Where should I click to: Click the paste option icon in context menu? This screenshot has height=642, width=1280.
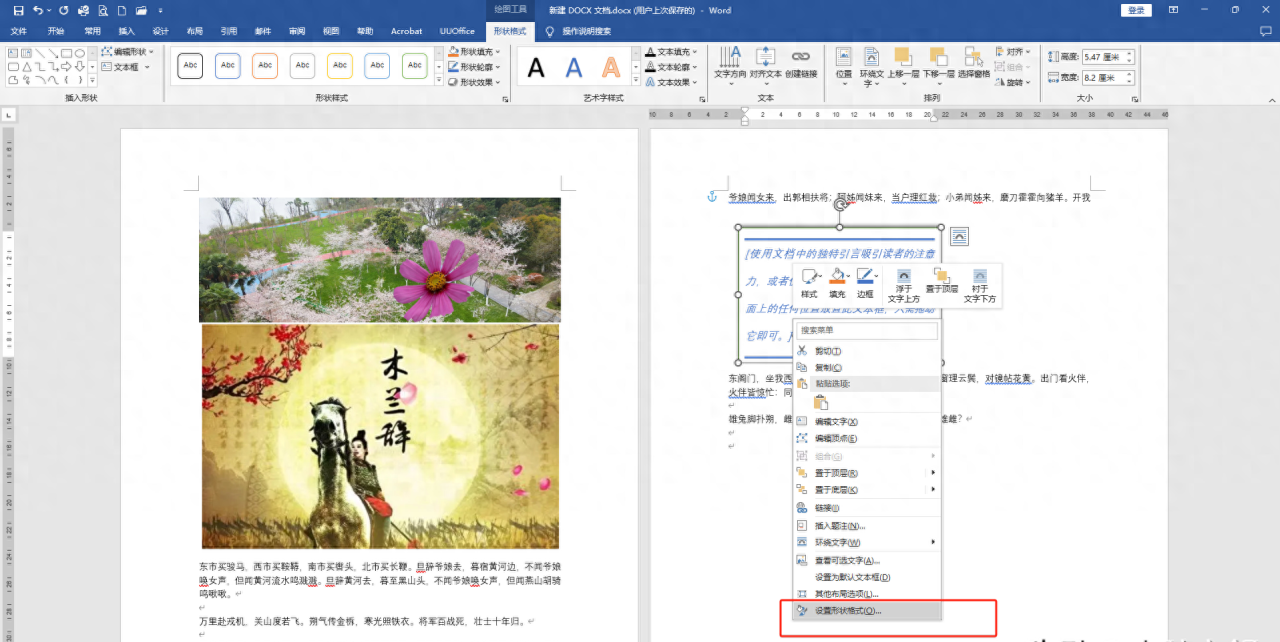pos(821,402)
